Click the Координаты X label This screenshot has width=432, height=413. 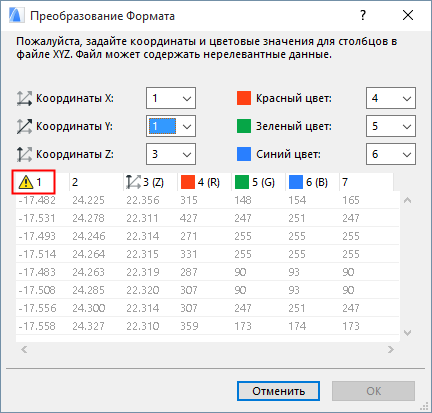75,98
